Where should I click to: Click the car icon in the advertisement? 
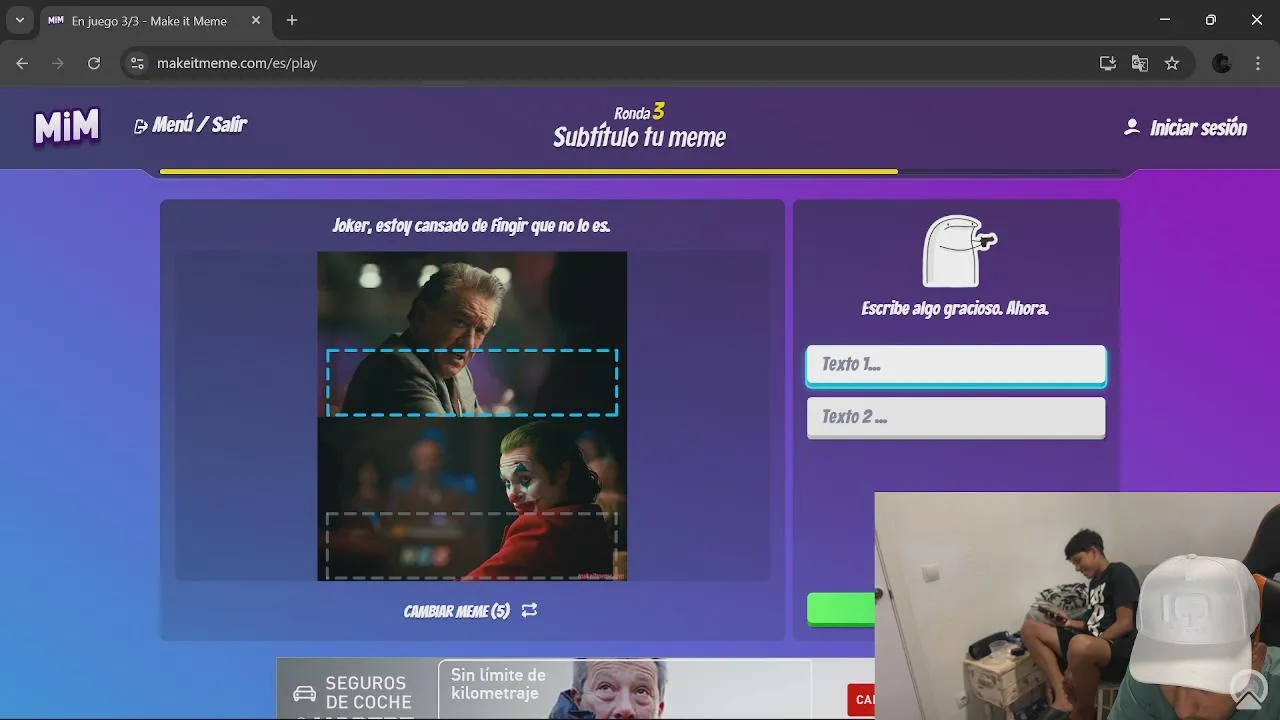(x=304, y=693)
